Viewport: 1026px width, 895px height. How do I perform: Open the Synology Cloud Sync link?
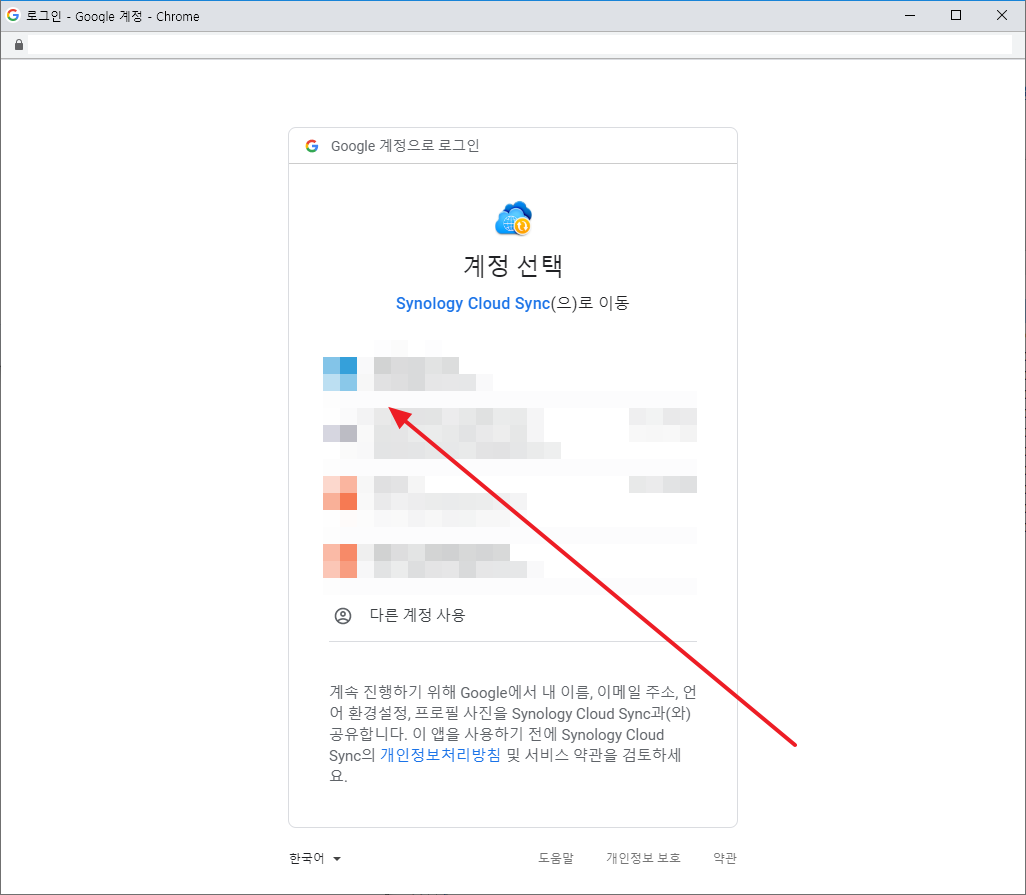click(472, 303)
